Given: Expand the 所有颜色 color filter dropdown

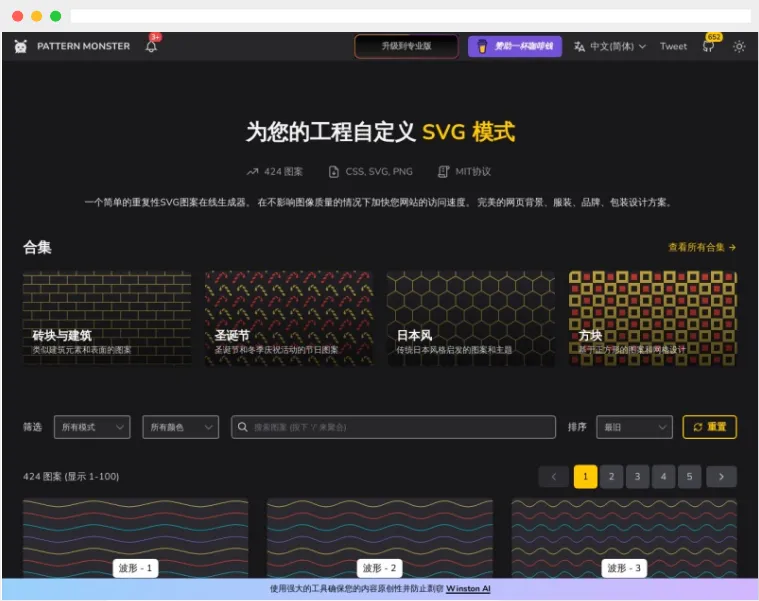Looking at the screenshot, I should pyautogui.click(x=180, y=427).
